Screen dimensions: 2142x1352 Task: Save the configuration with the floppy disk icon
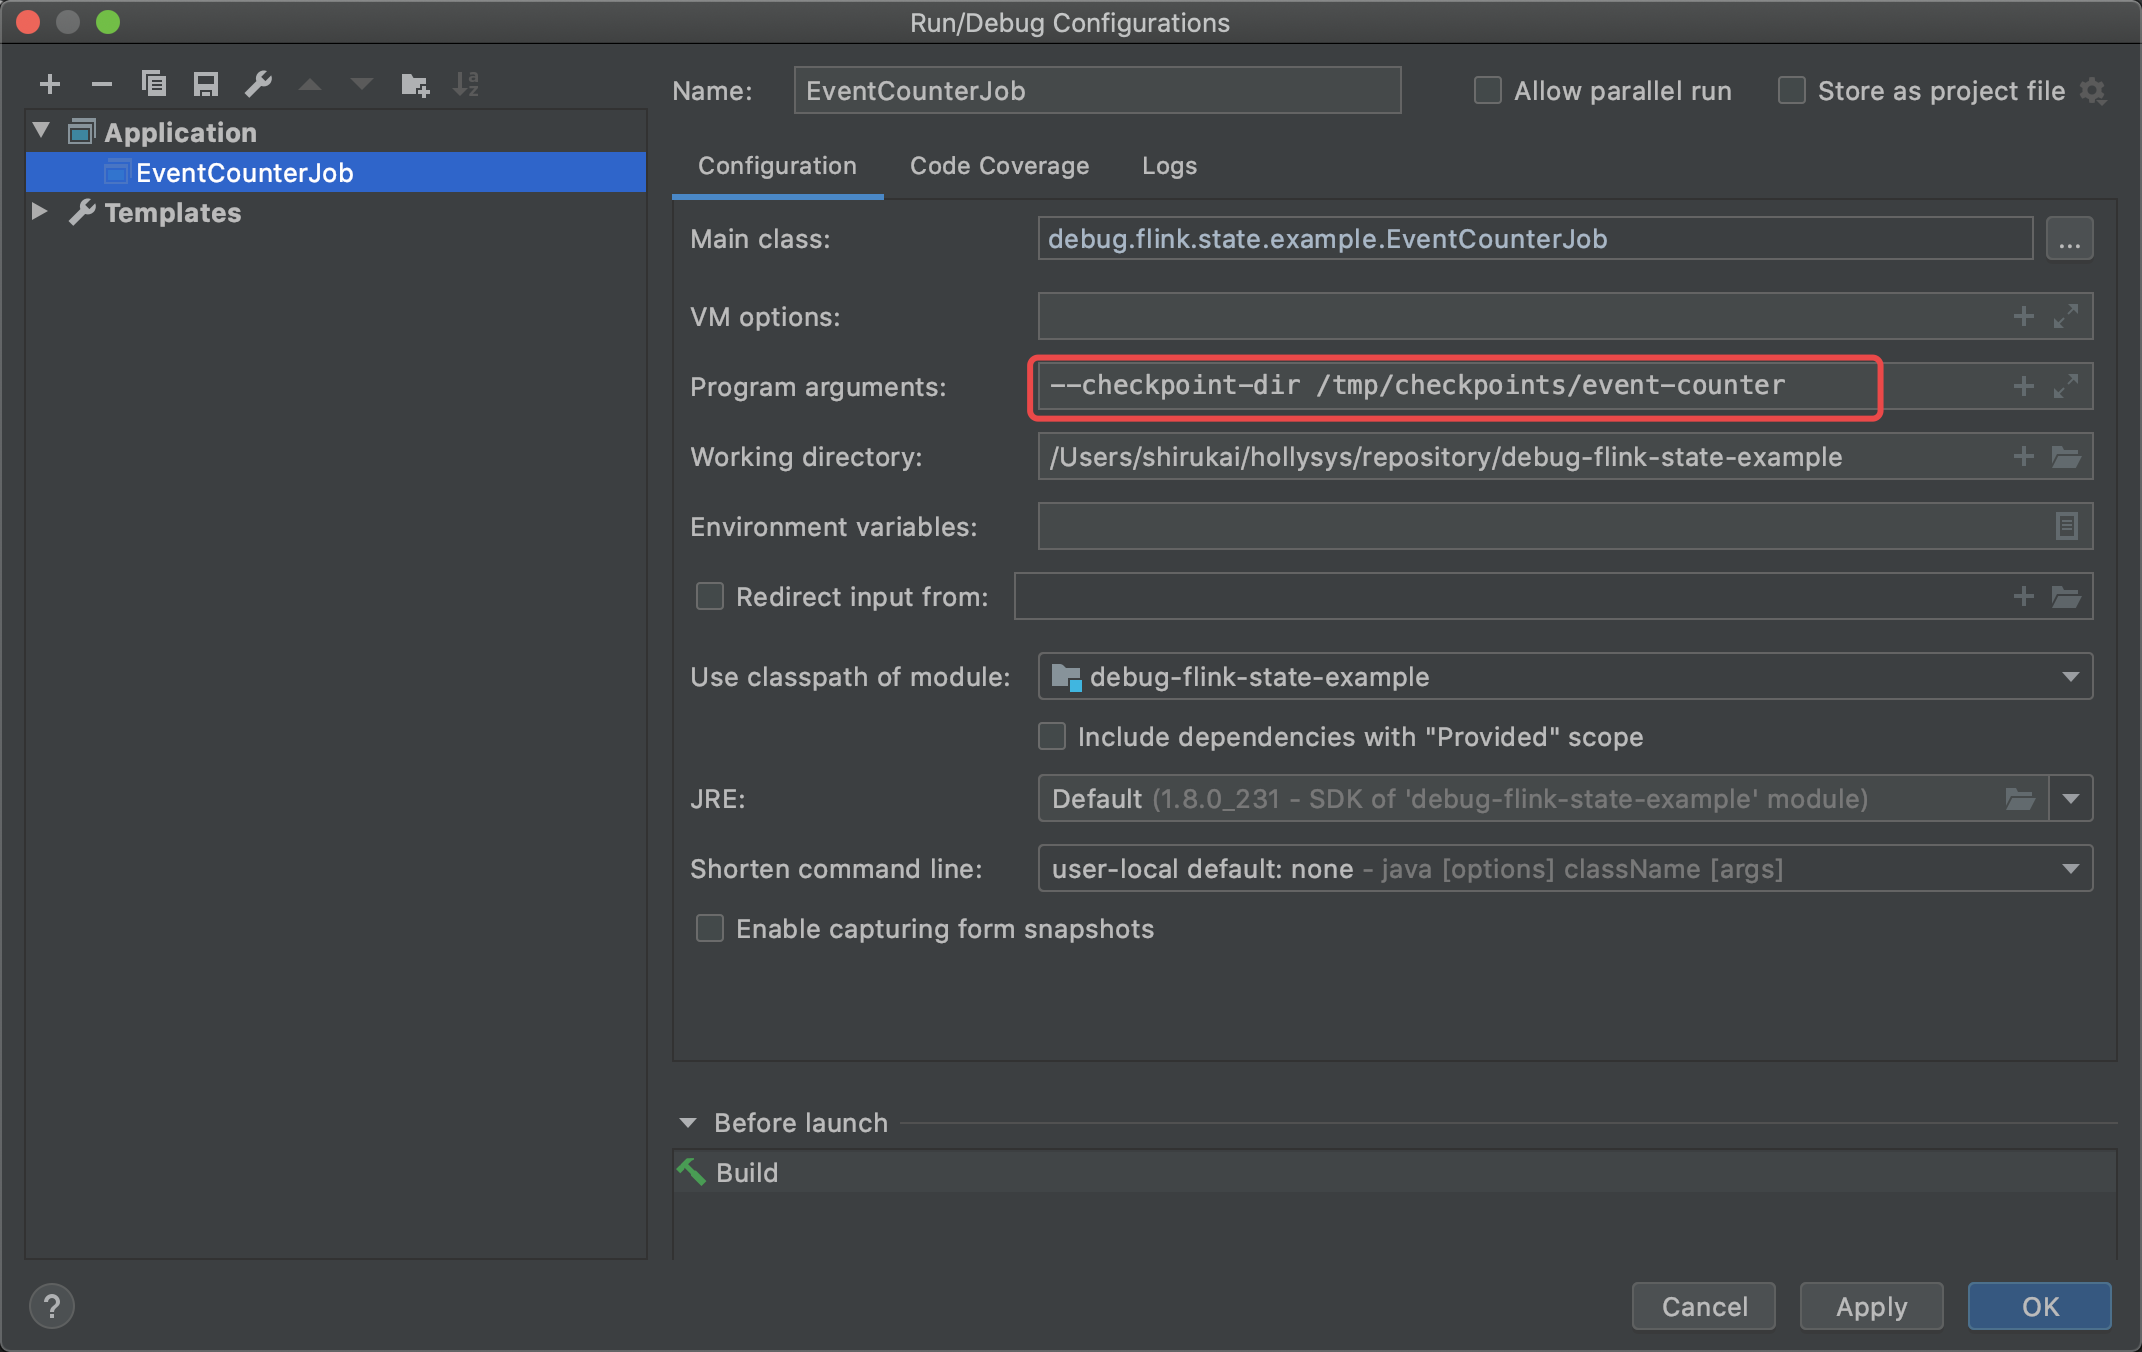pyautogui.click(x=206, y=85)
